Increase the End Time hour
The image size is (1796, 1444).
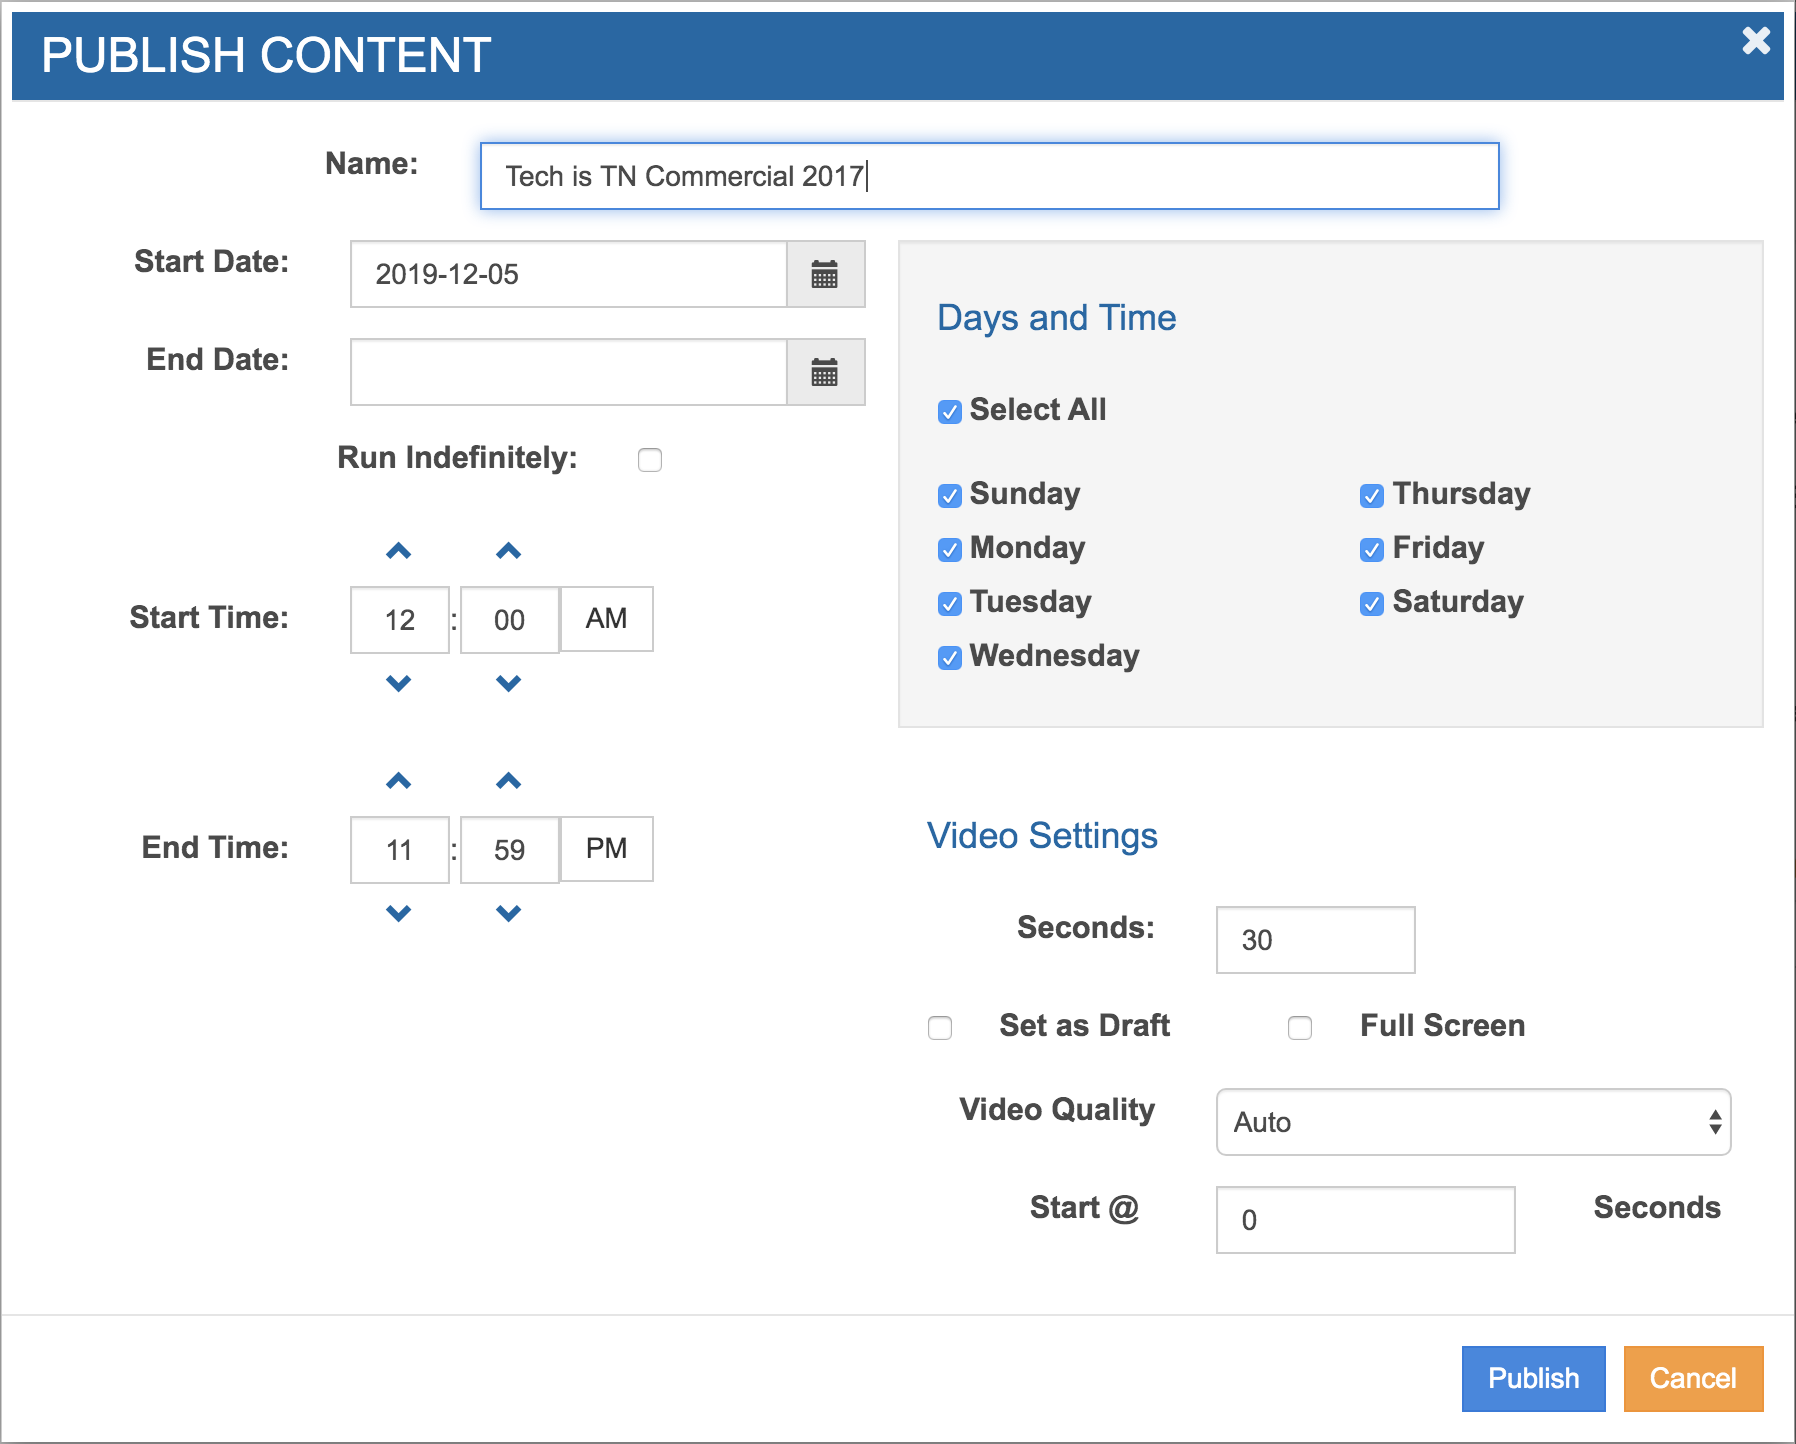(399, 781)
